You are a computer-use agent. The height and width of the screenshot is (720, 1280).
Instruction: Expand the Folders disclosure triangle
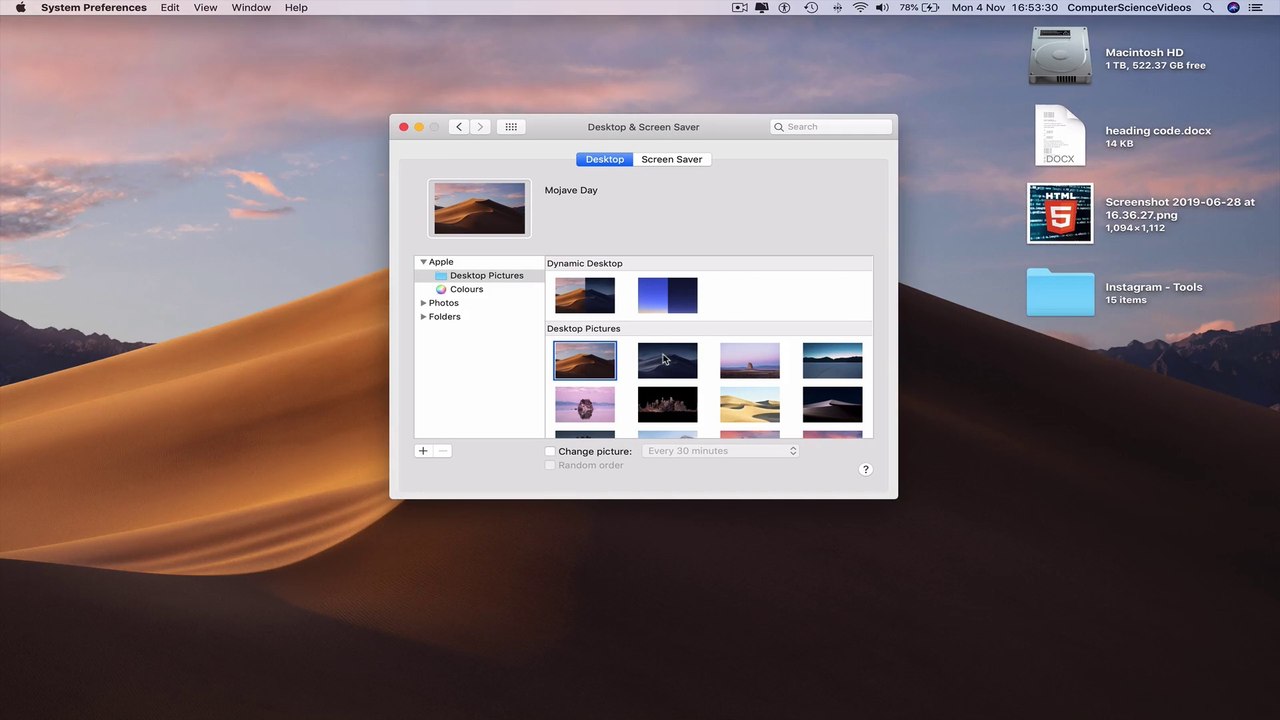(423, 317)
